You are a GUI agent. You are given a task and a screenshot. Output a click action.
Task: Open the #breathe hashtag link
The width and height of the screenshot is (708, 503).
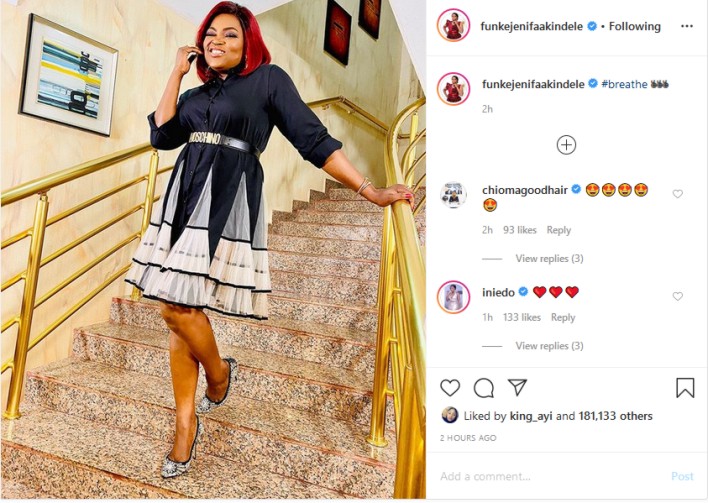pos(624,84)
